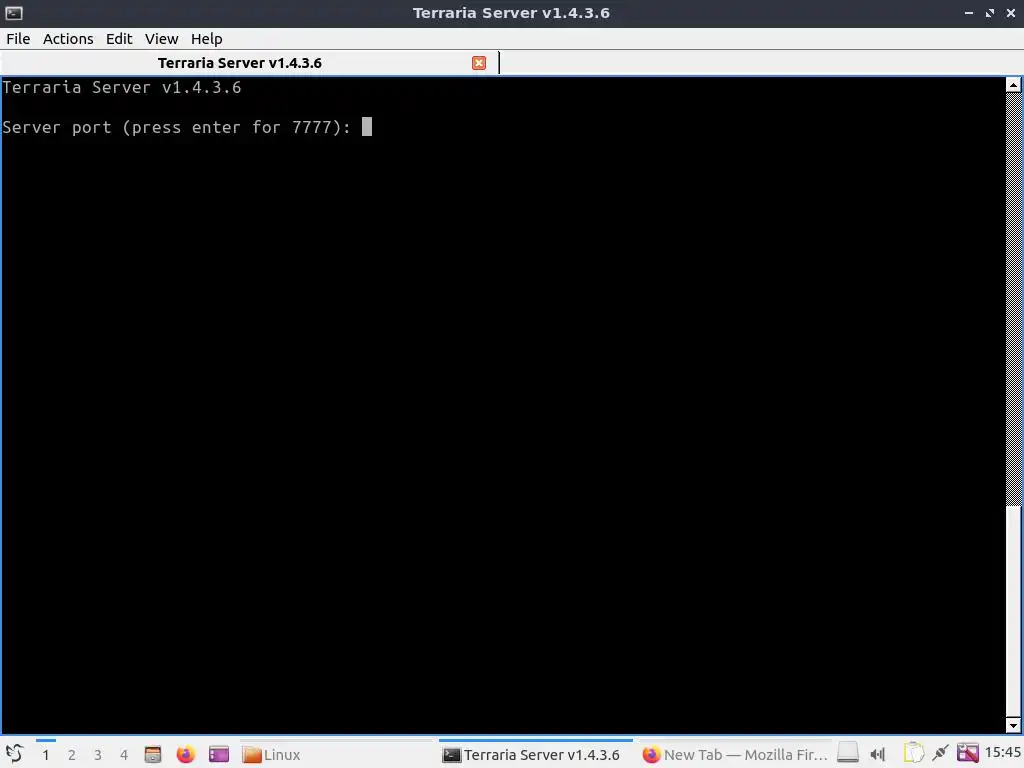
Task: Open the File menu
Action: click(18, 39)
